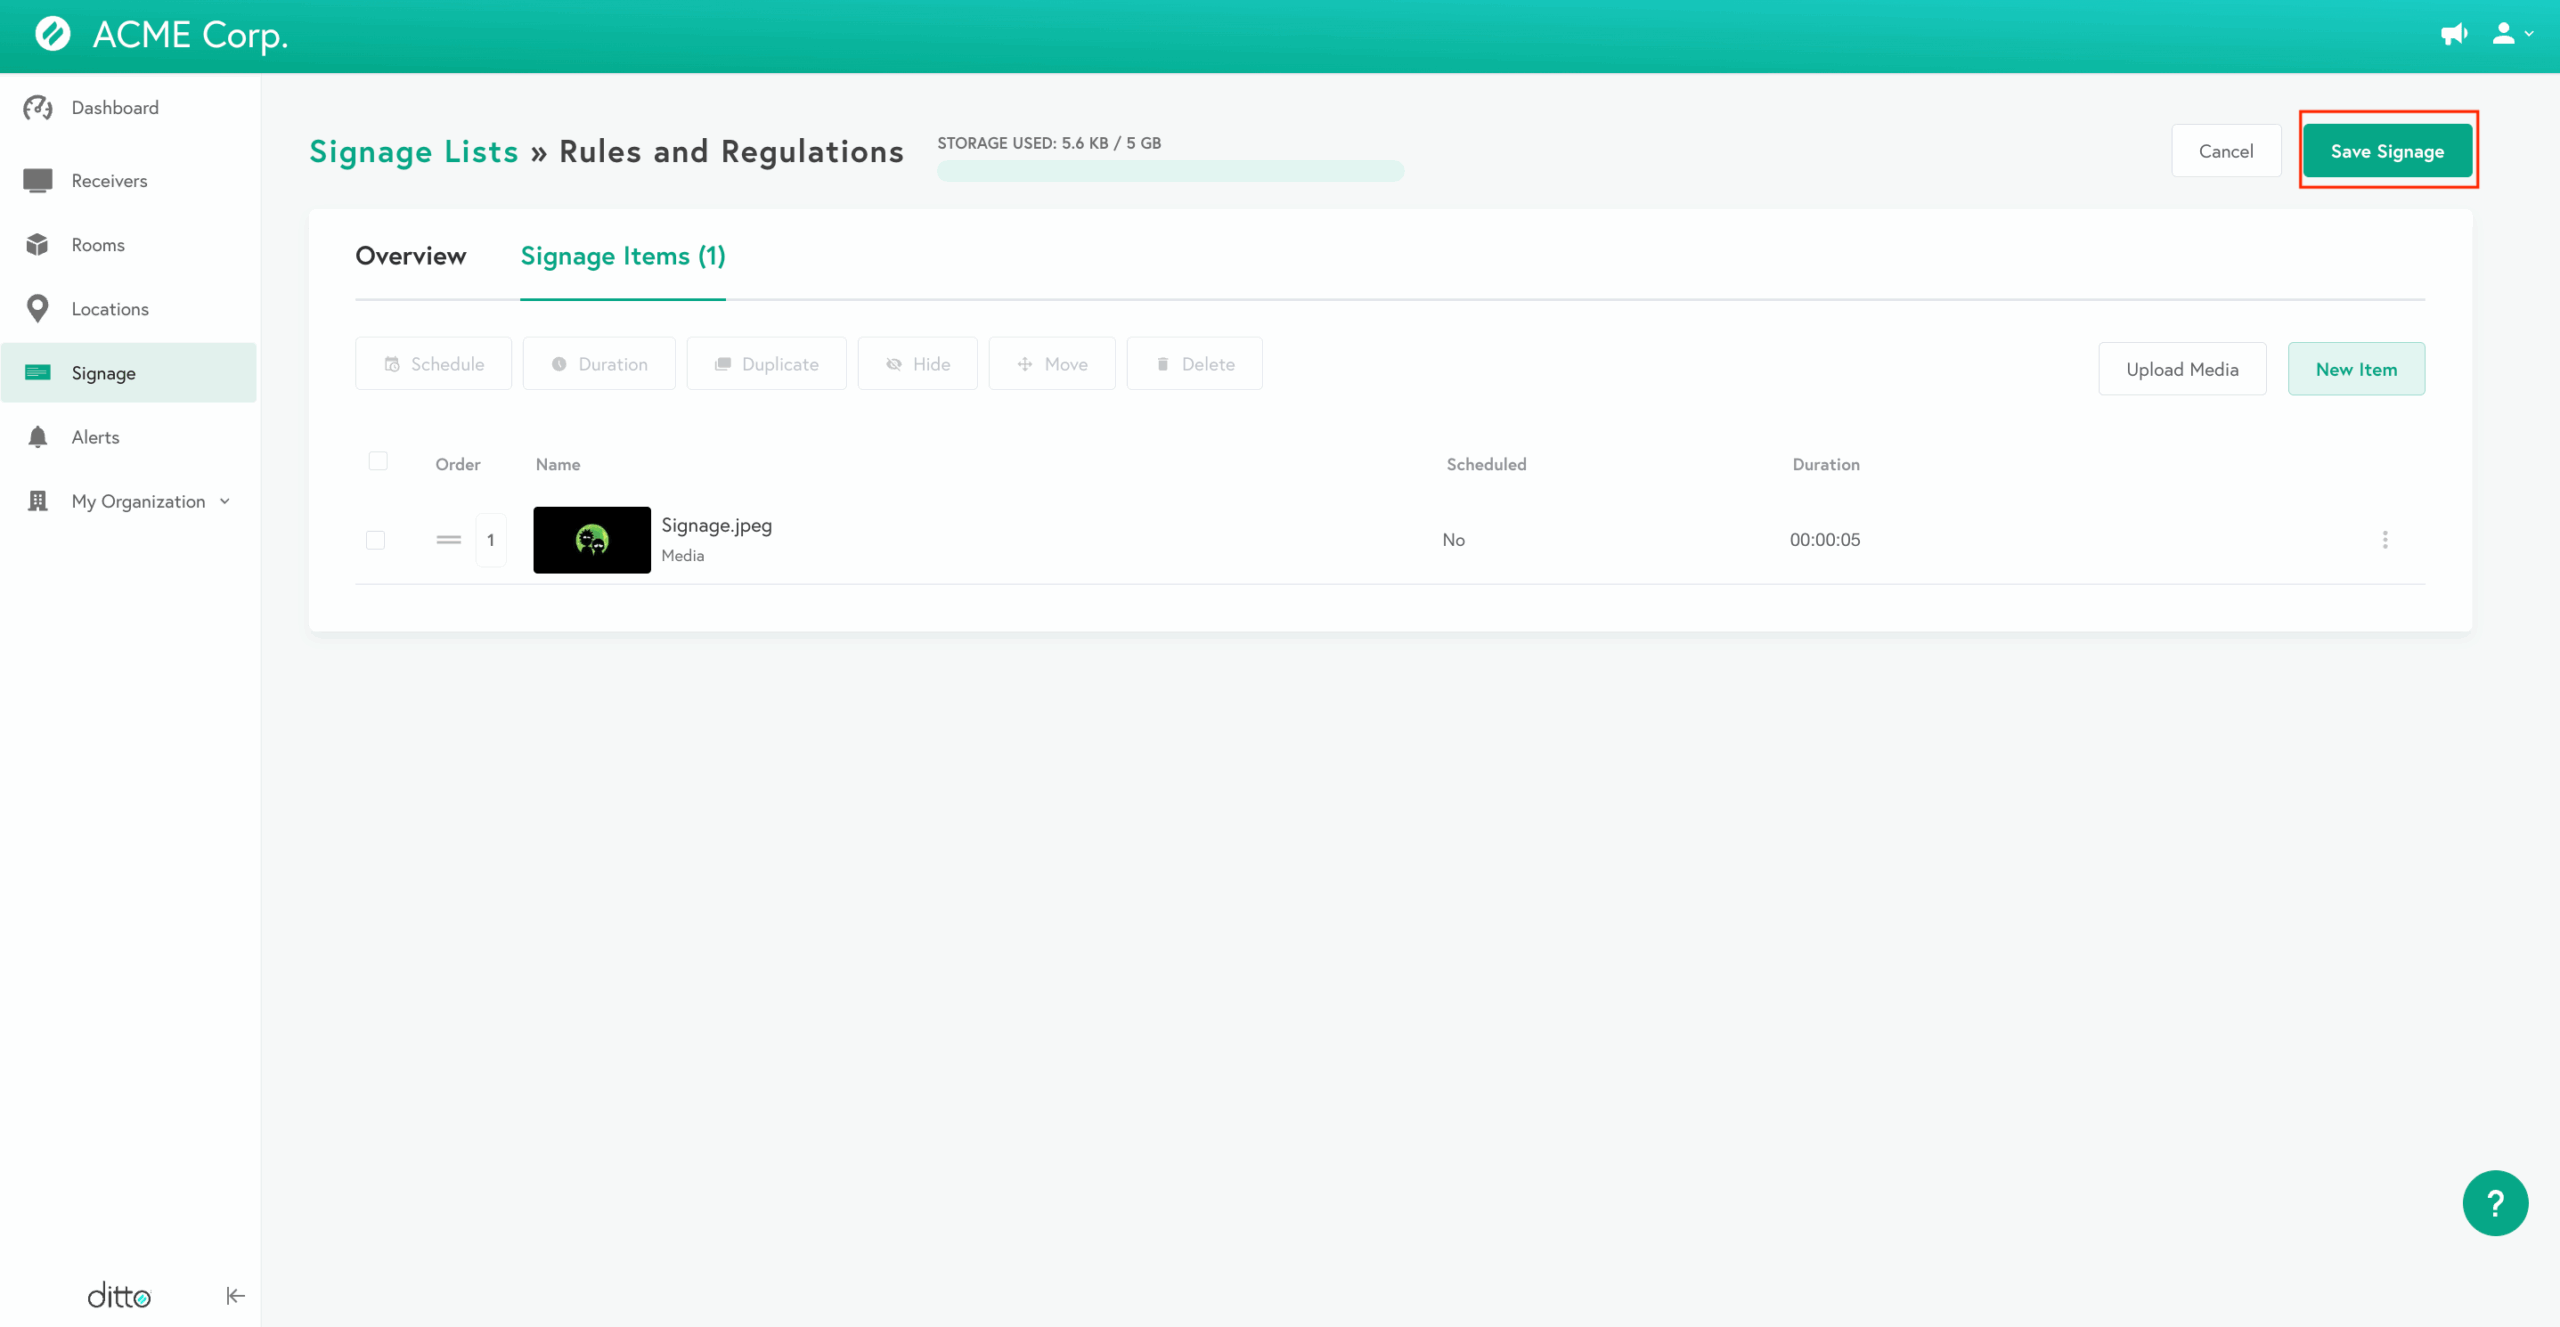Click the Signage Lists breadcrumb link
The image size is (2560, 1327).
click(413, 152)
